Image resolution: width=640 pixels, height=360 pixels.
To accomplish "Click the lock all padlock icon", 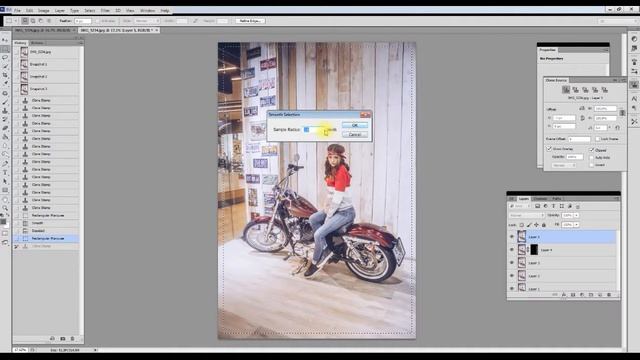I will coord(544,225).
